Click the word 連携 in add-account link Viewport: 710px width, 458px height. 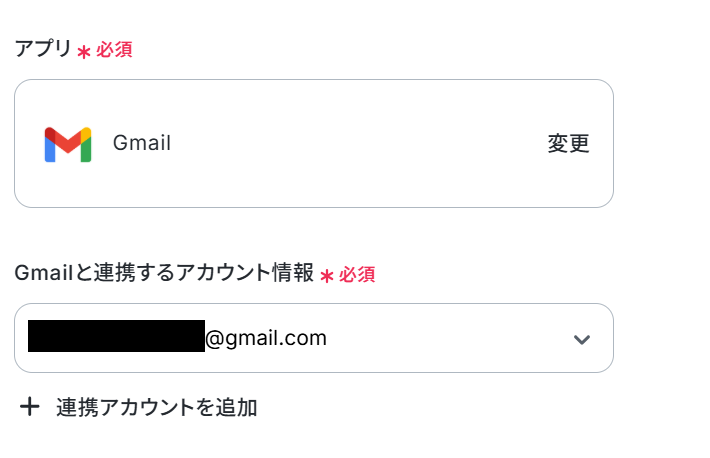[x=77, y=407]
